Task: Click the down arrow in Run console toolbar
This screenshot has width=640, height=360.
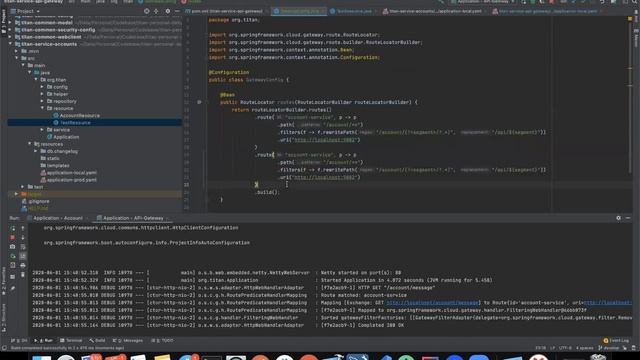Action: coord(23,238)
